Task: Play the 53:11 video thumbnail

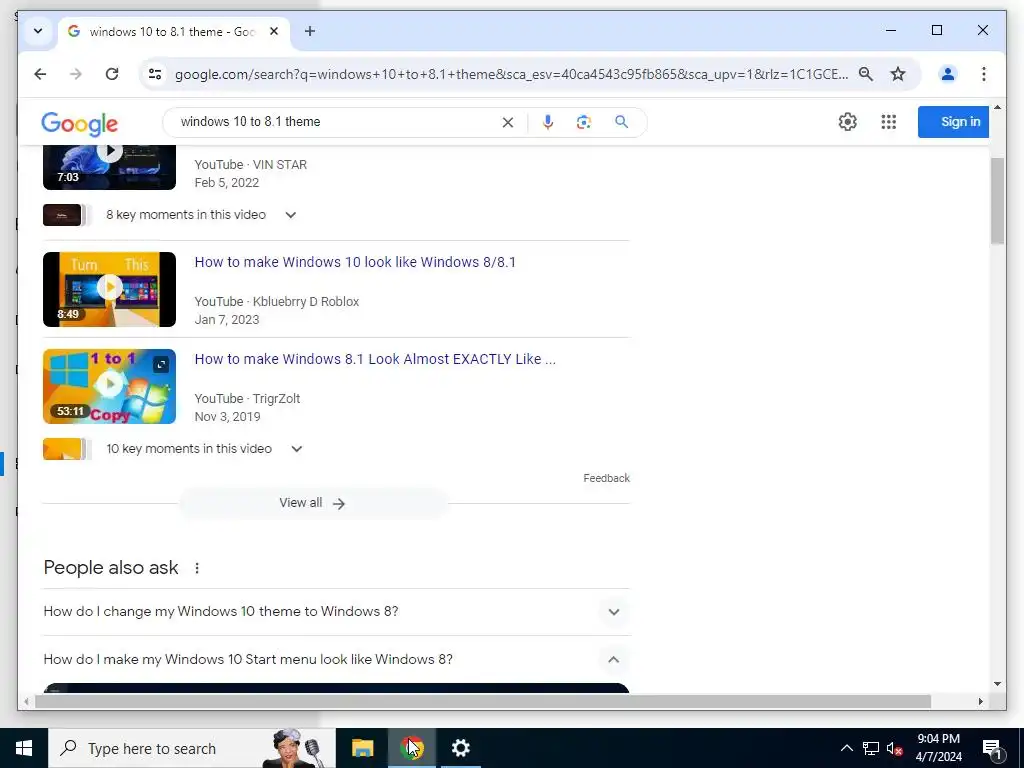Action: [x=110, y=386]
